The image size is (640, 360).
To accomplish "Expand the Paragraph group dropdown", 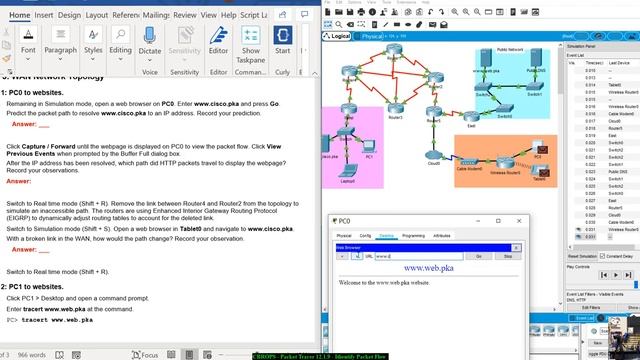I will click(60, 60).
